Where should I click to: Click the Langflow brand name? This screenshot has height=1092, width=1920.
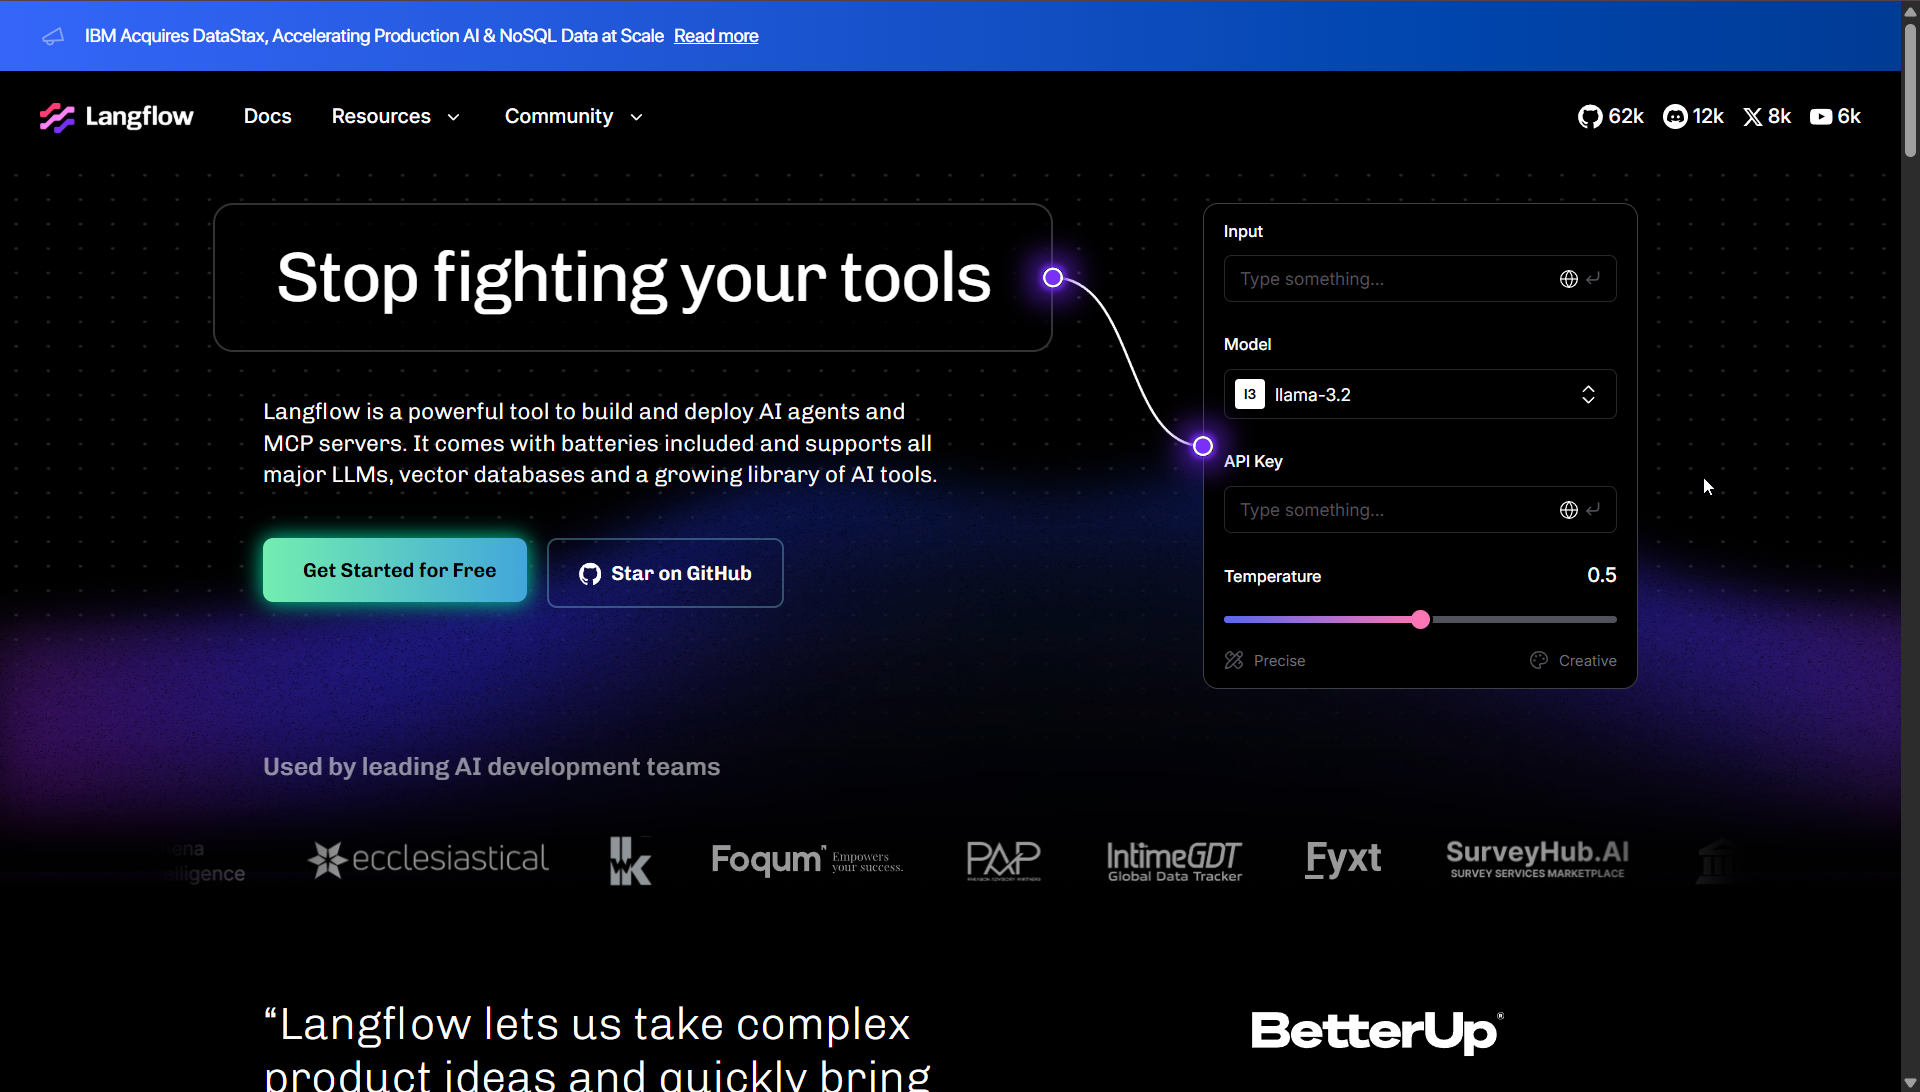[x=140, y=117]
